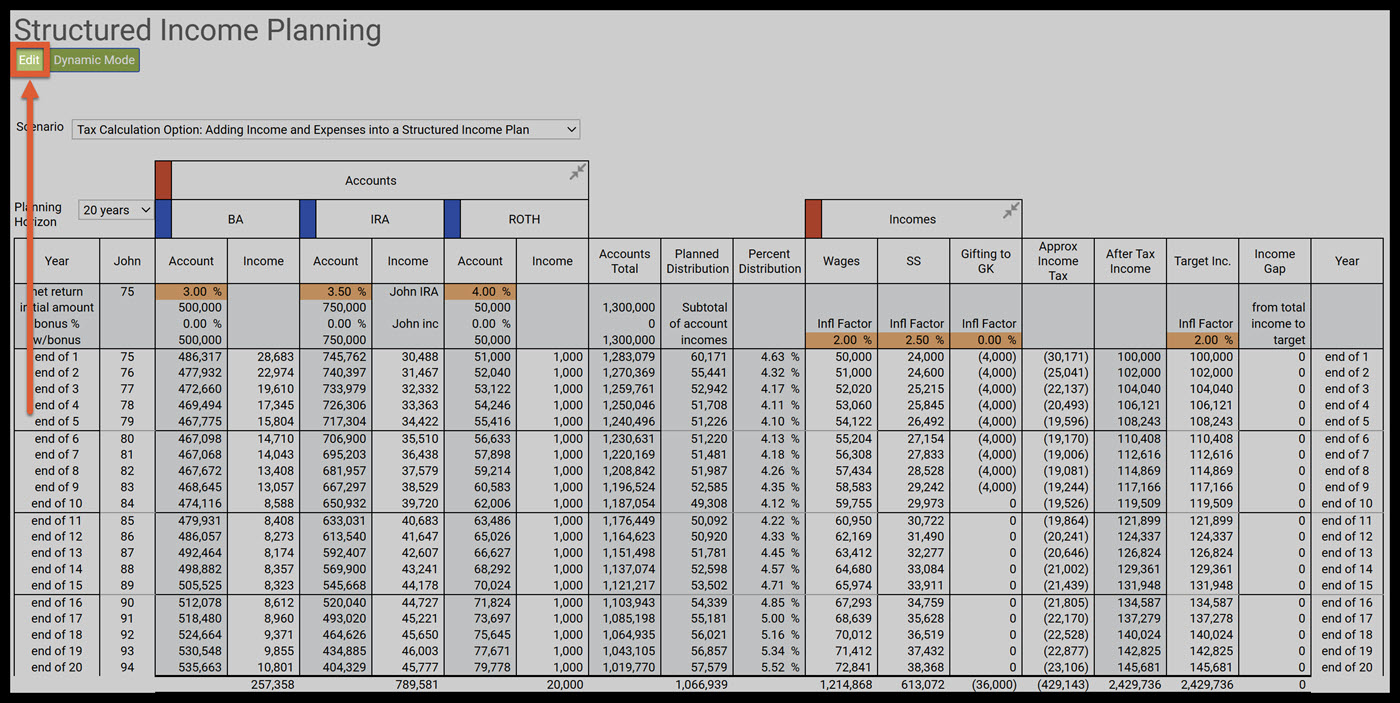Click the IRA account header
Image resolution: width=1400 pixels, height=703 pixels.
(380, 218)
